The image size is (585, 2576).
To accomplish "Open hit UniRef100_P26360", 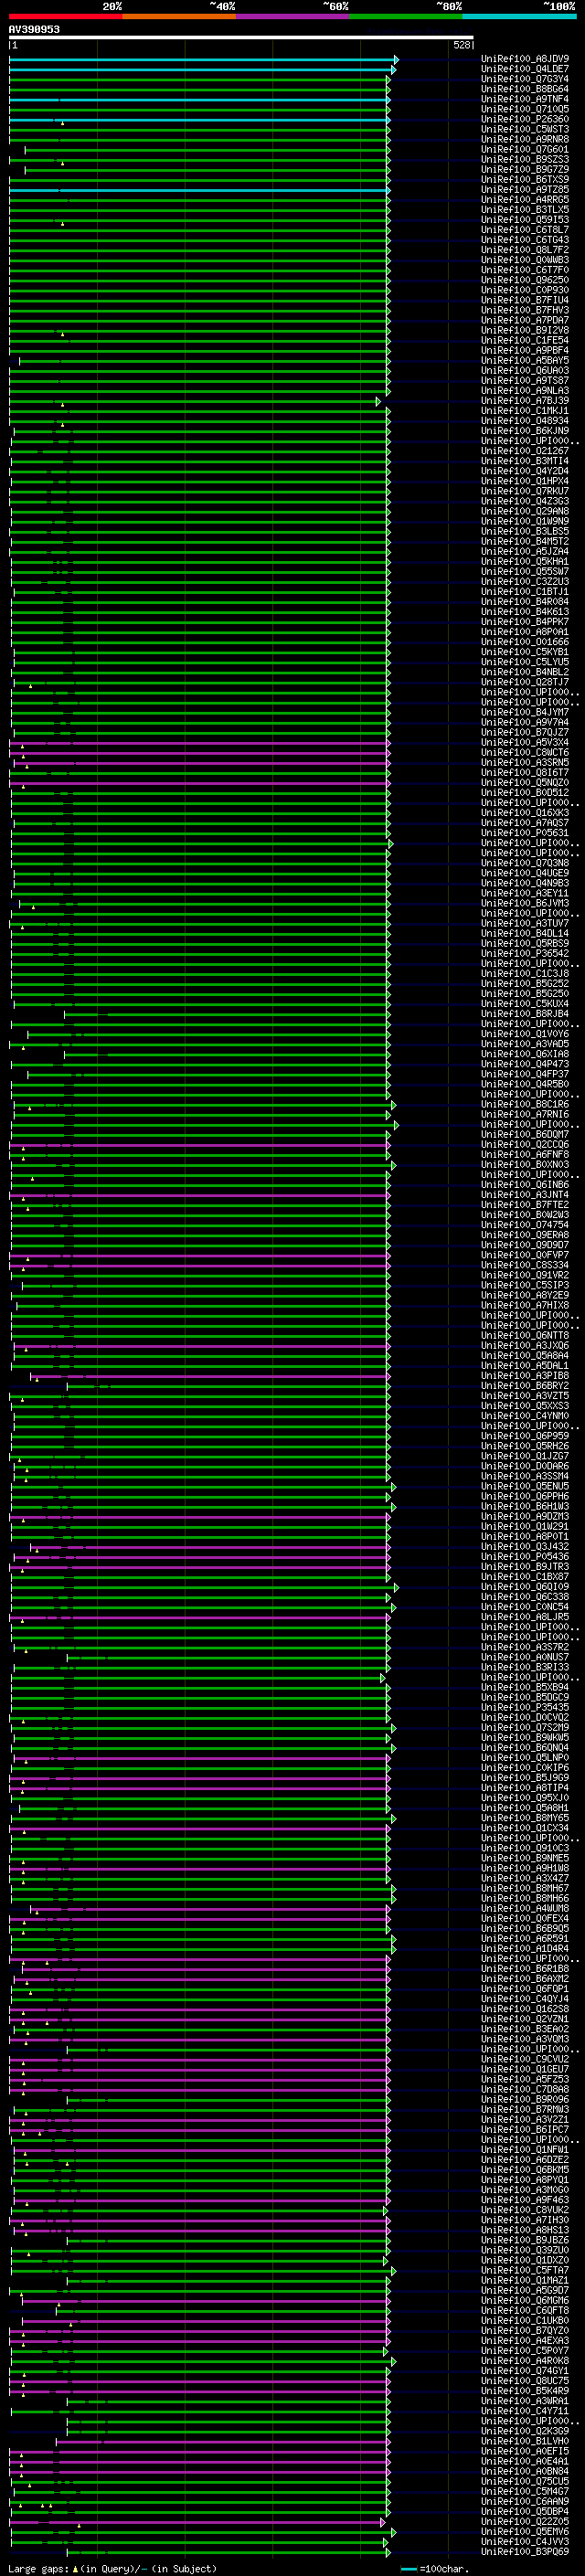I will 525,119.
